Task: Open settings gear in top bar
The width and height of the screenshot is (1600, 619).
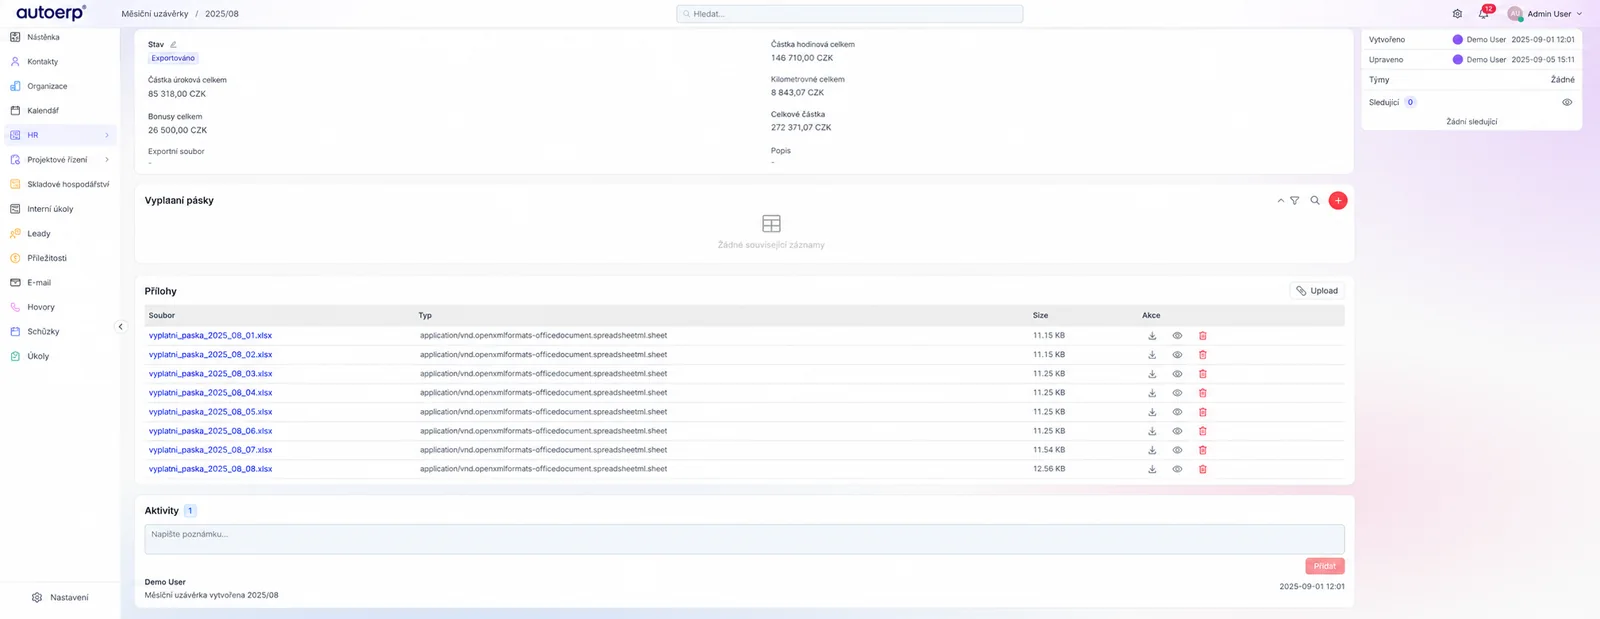Action: pos(1457,14)
